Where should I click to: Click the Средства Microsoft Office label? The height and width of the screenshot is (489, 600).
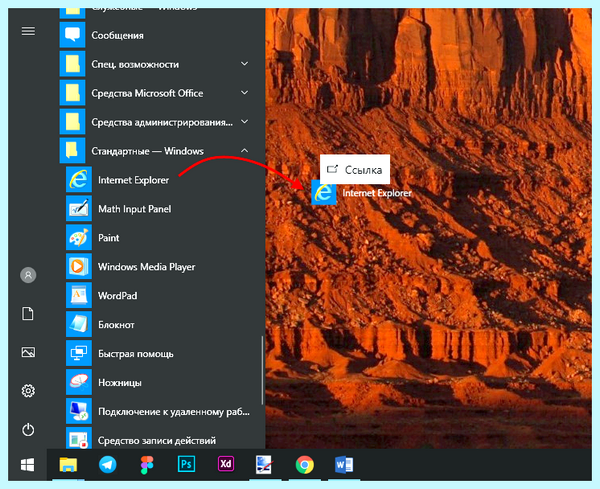pyautogui.click(x=147, y=93)
